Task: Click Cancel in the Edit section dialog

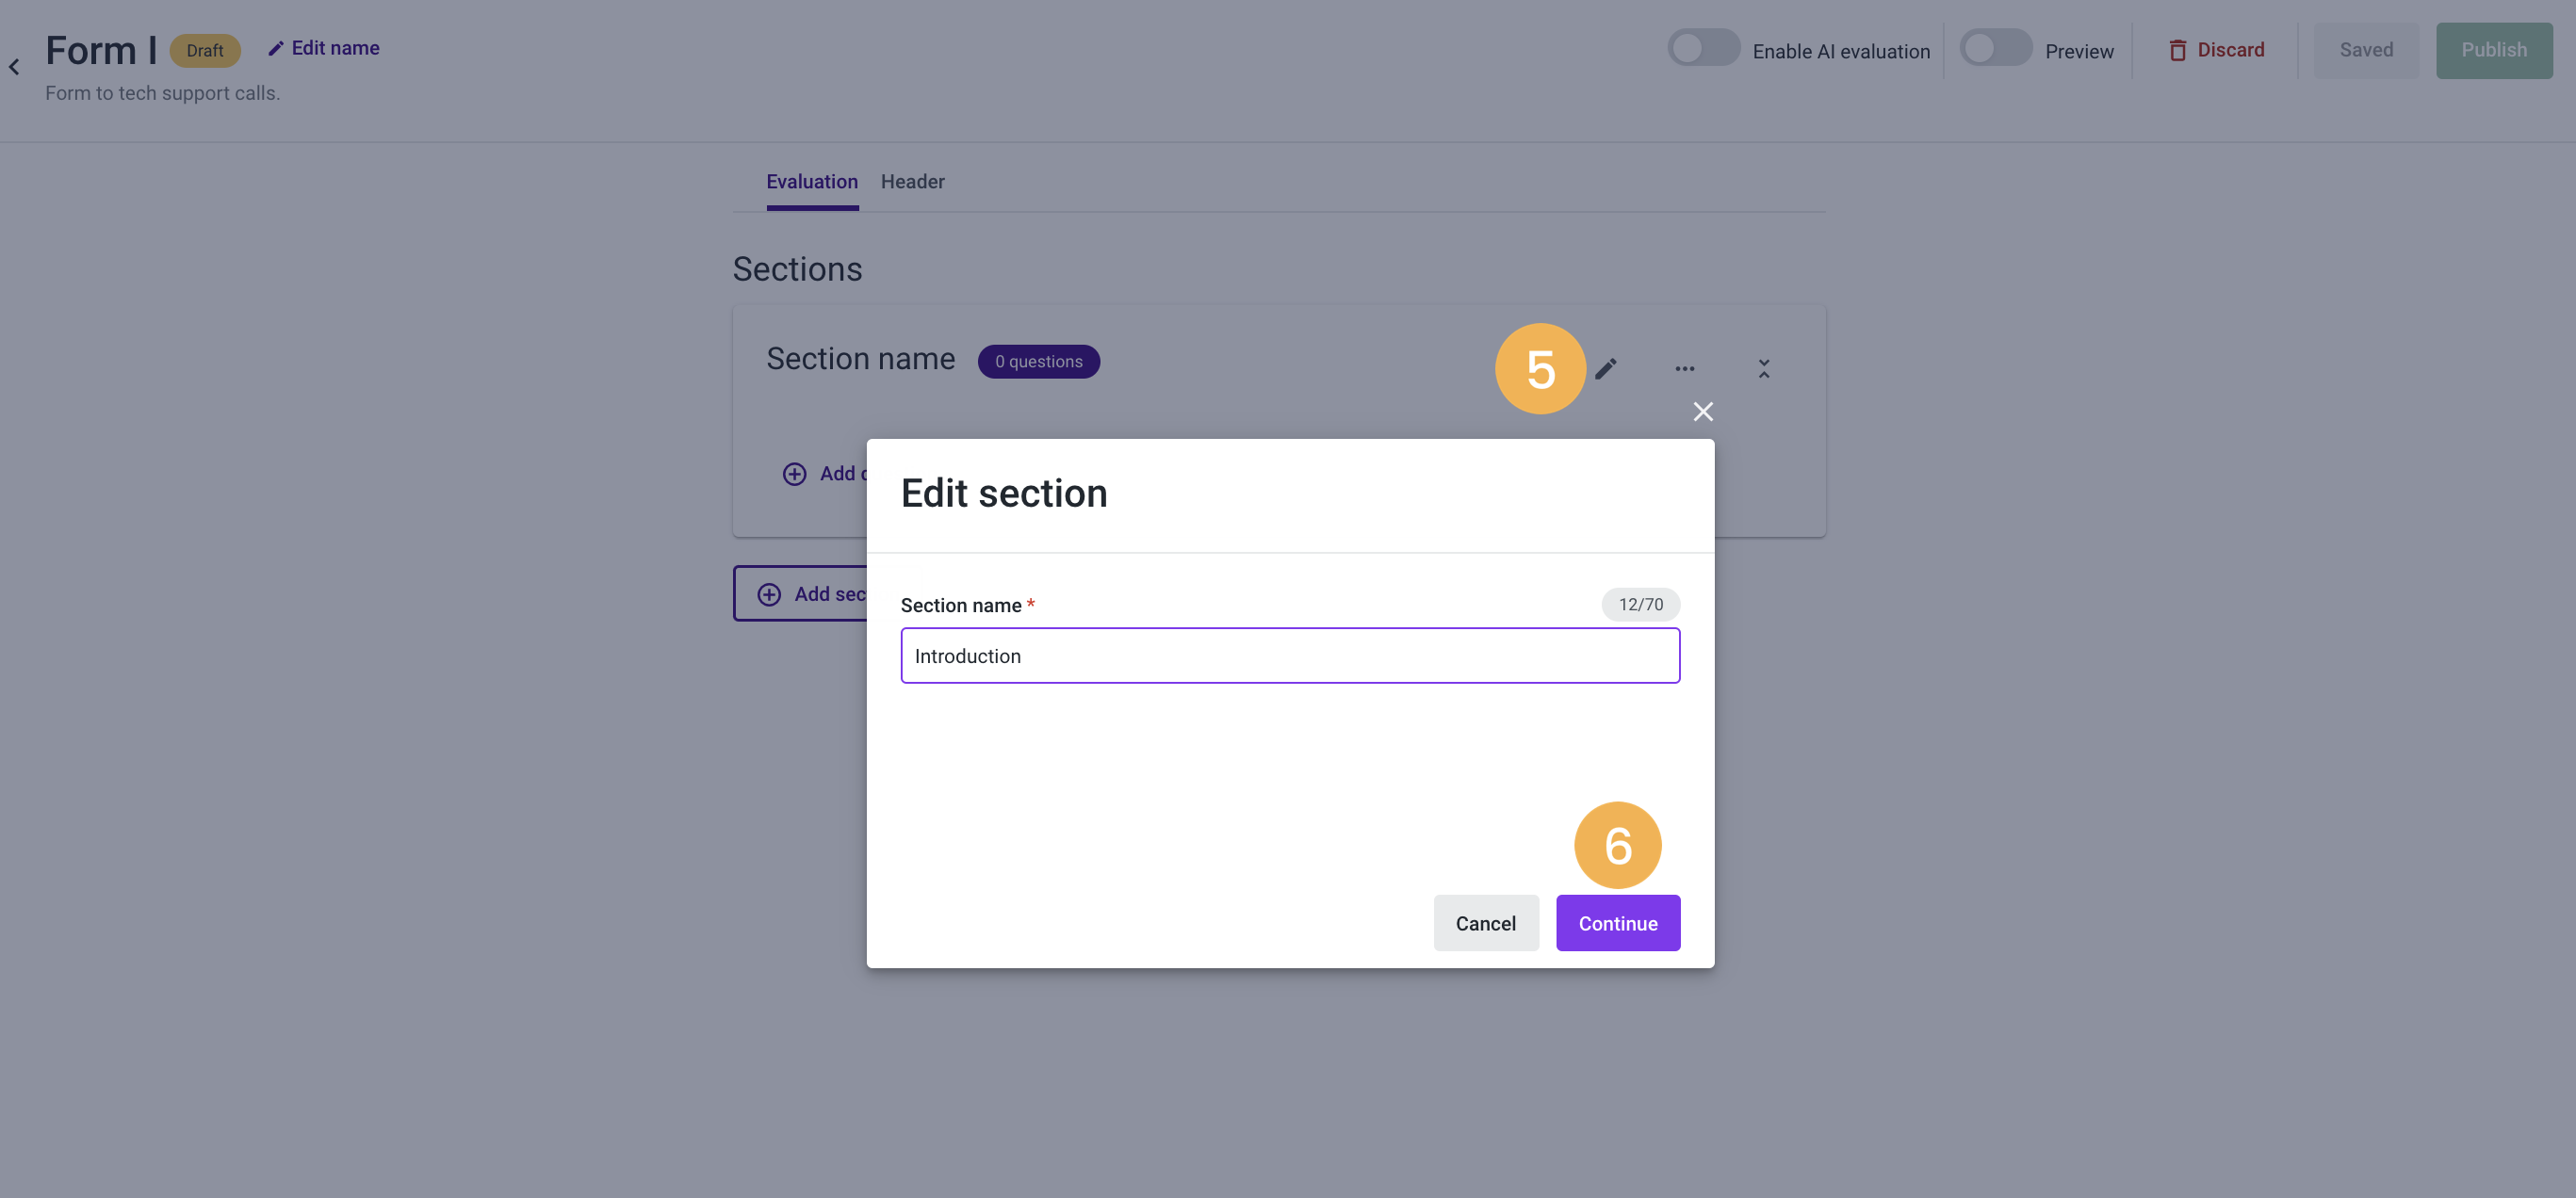Action: point(1485,922)
